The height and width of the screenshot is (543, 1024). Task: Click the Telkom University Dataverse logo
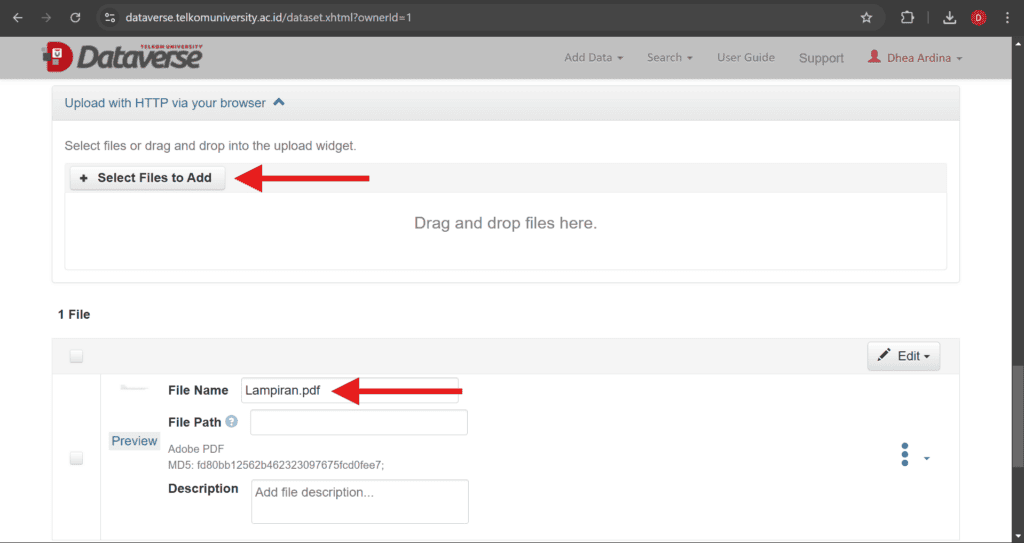123,57
